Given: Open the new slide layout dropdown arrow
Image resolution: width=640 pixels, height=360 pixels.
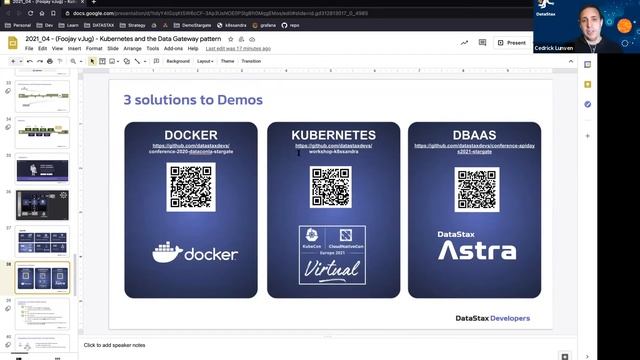Looking at the screenshot, I should click(21, 61).
